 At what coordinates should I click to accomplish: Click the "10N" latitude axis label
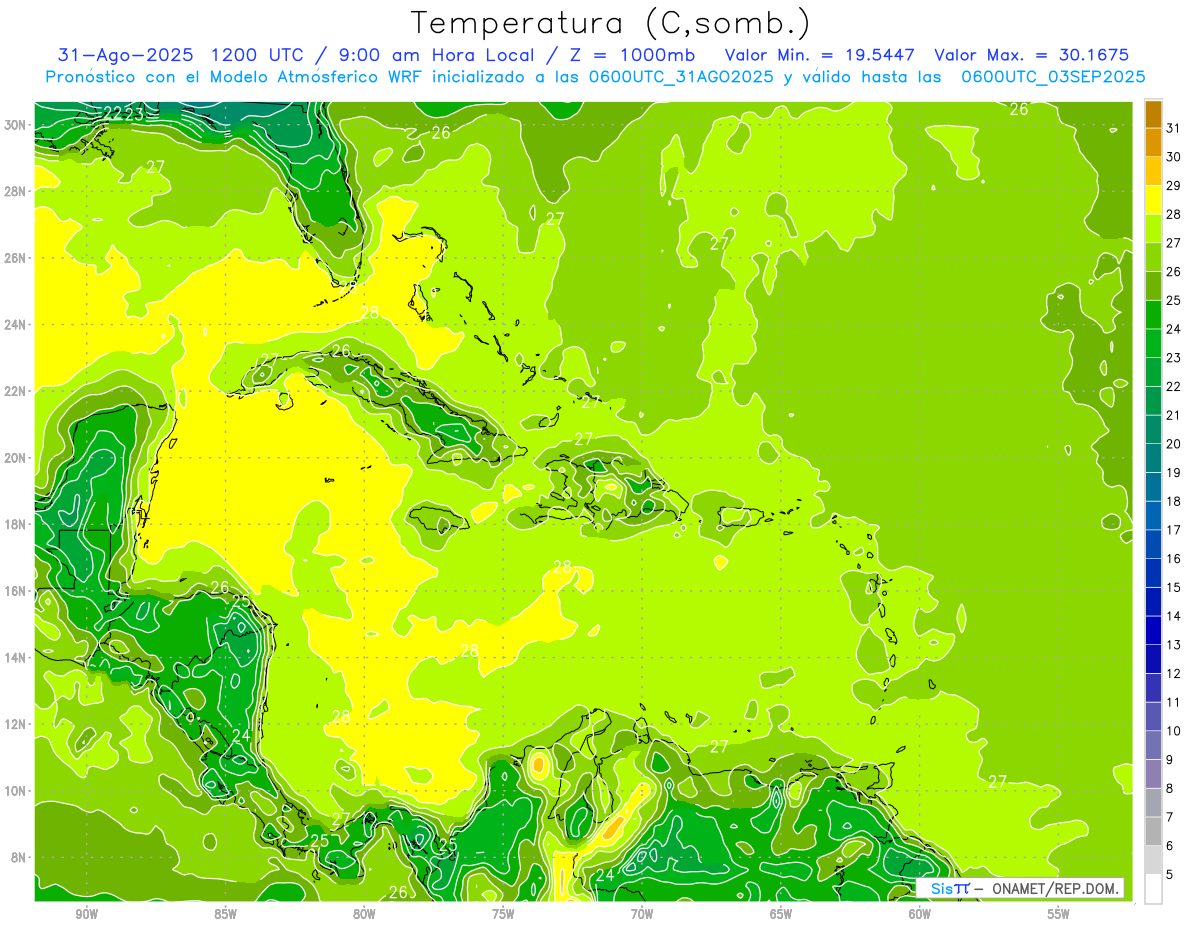coord(15,791)
